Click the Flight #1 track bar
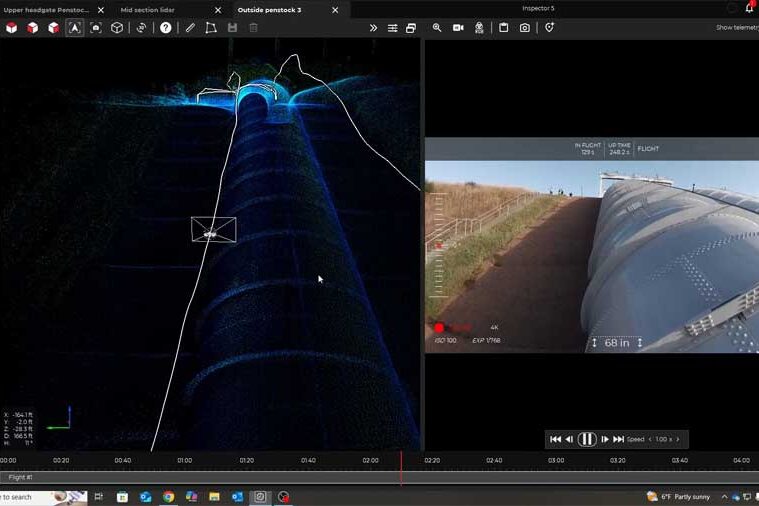 tap(380, 477)
